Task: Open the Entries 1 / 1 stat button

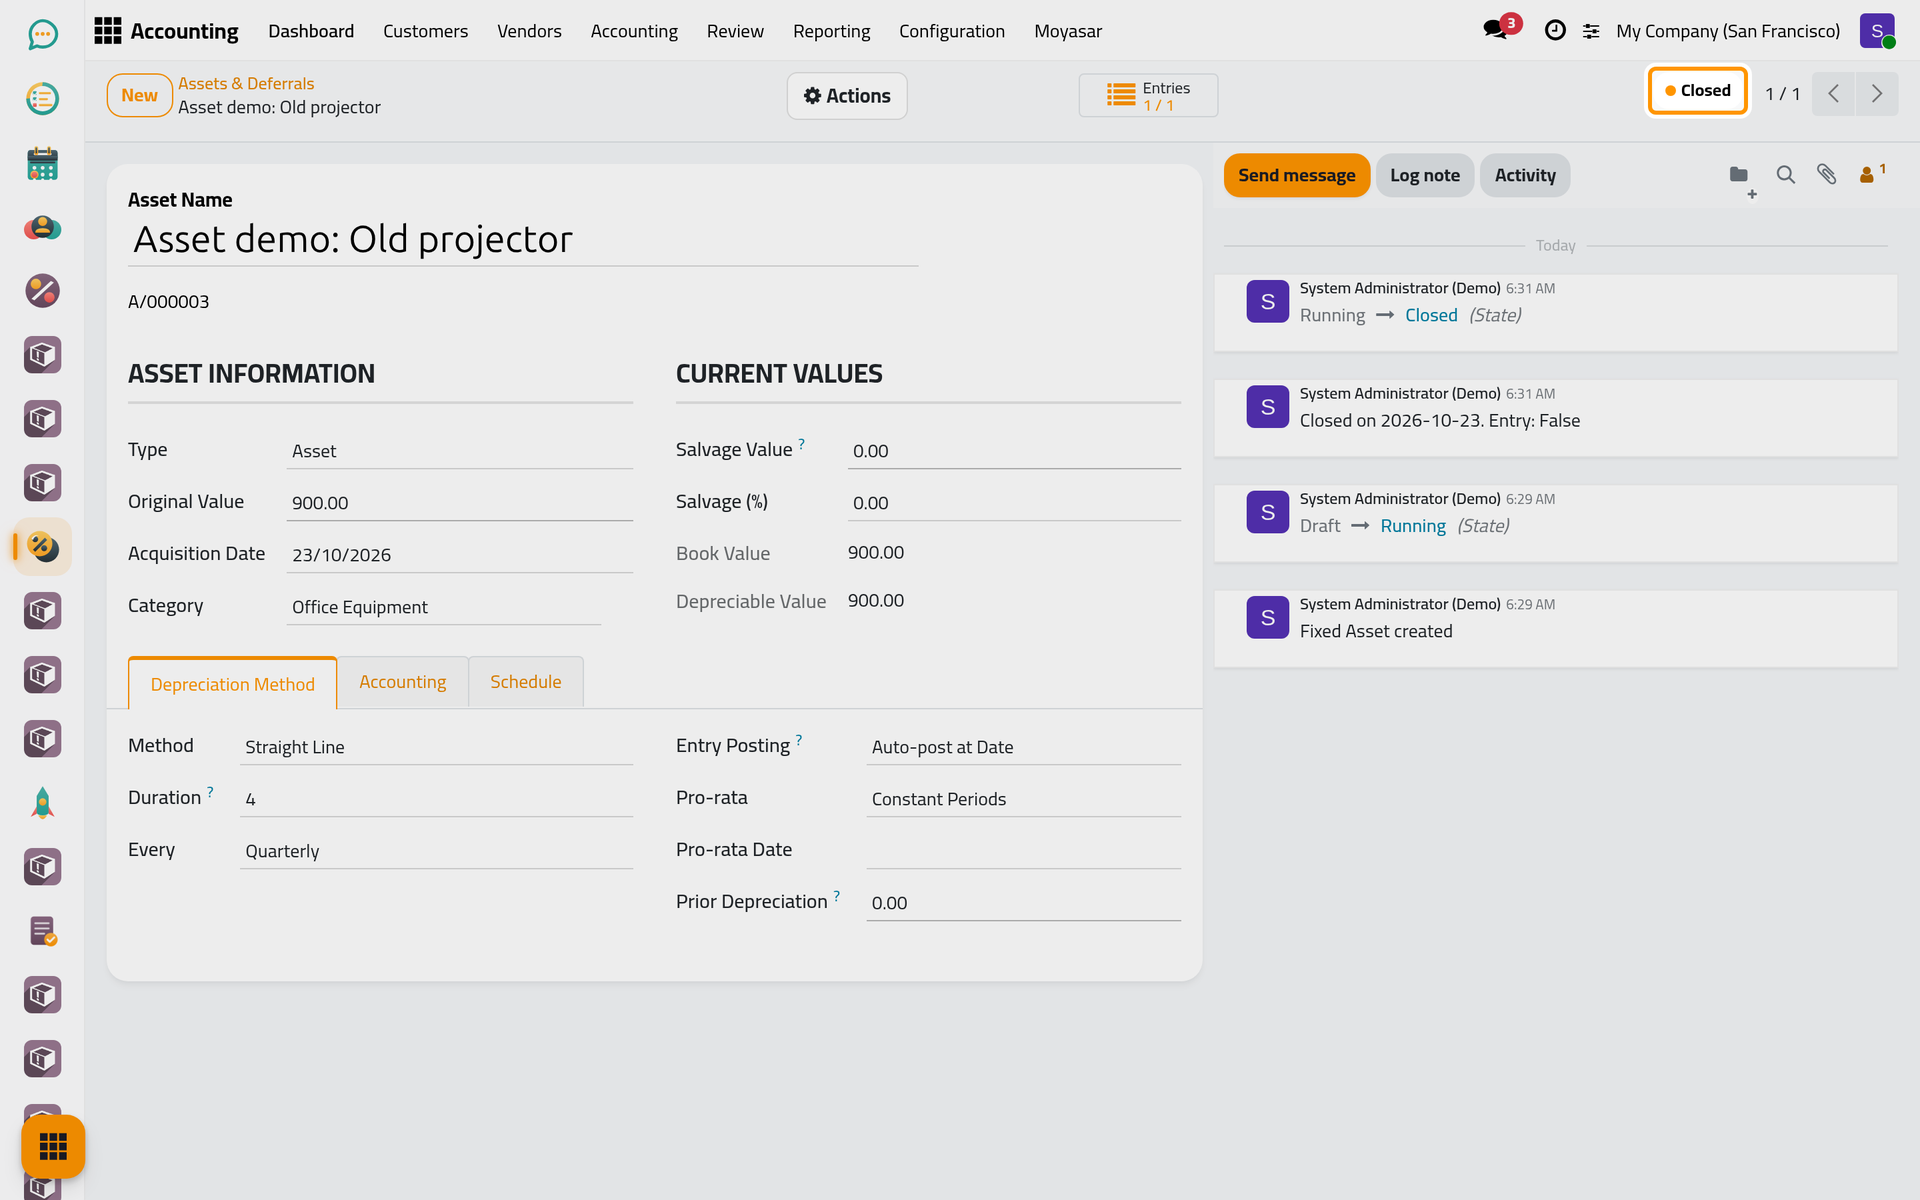Action: coord(1148,96)
